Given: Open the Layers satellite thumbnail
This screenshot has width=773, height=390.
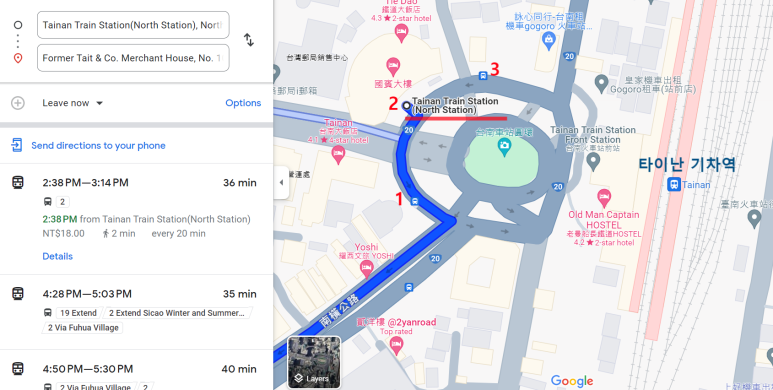Looking at the screenshot, I should tap(314, 362).
